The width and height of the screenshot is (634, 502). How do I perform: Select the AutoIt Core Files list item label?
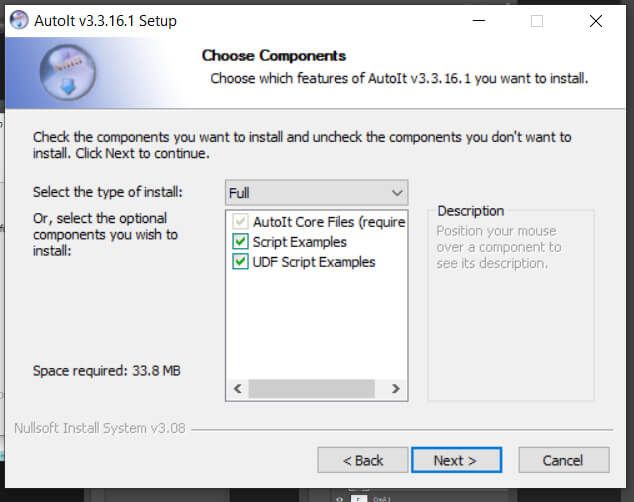point(329,222)
